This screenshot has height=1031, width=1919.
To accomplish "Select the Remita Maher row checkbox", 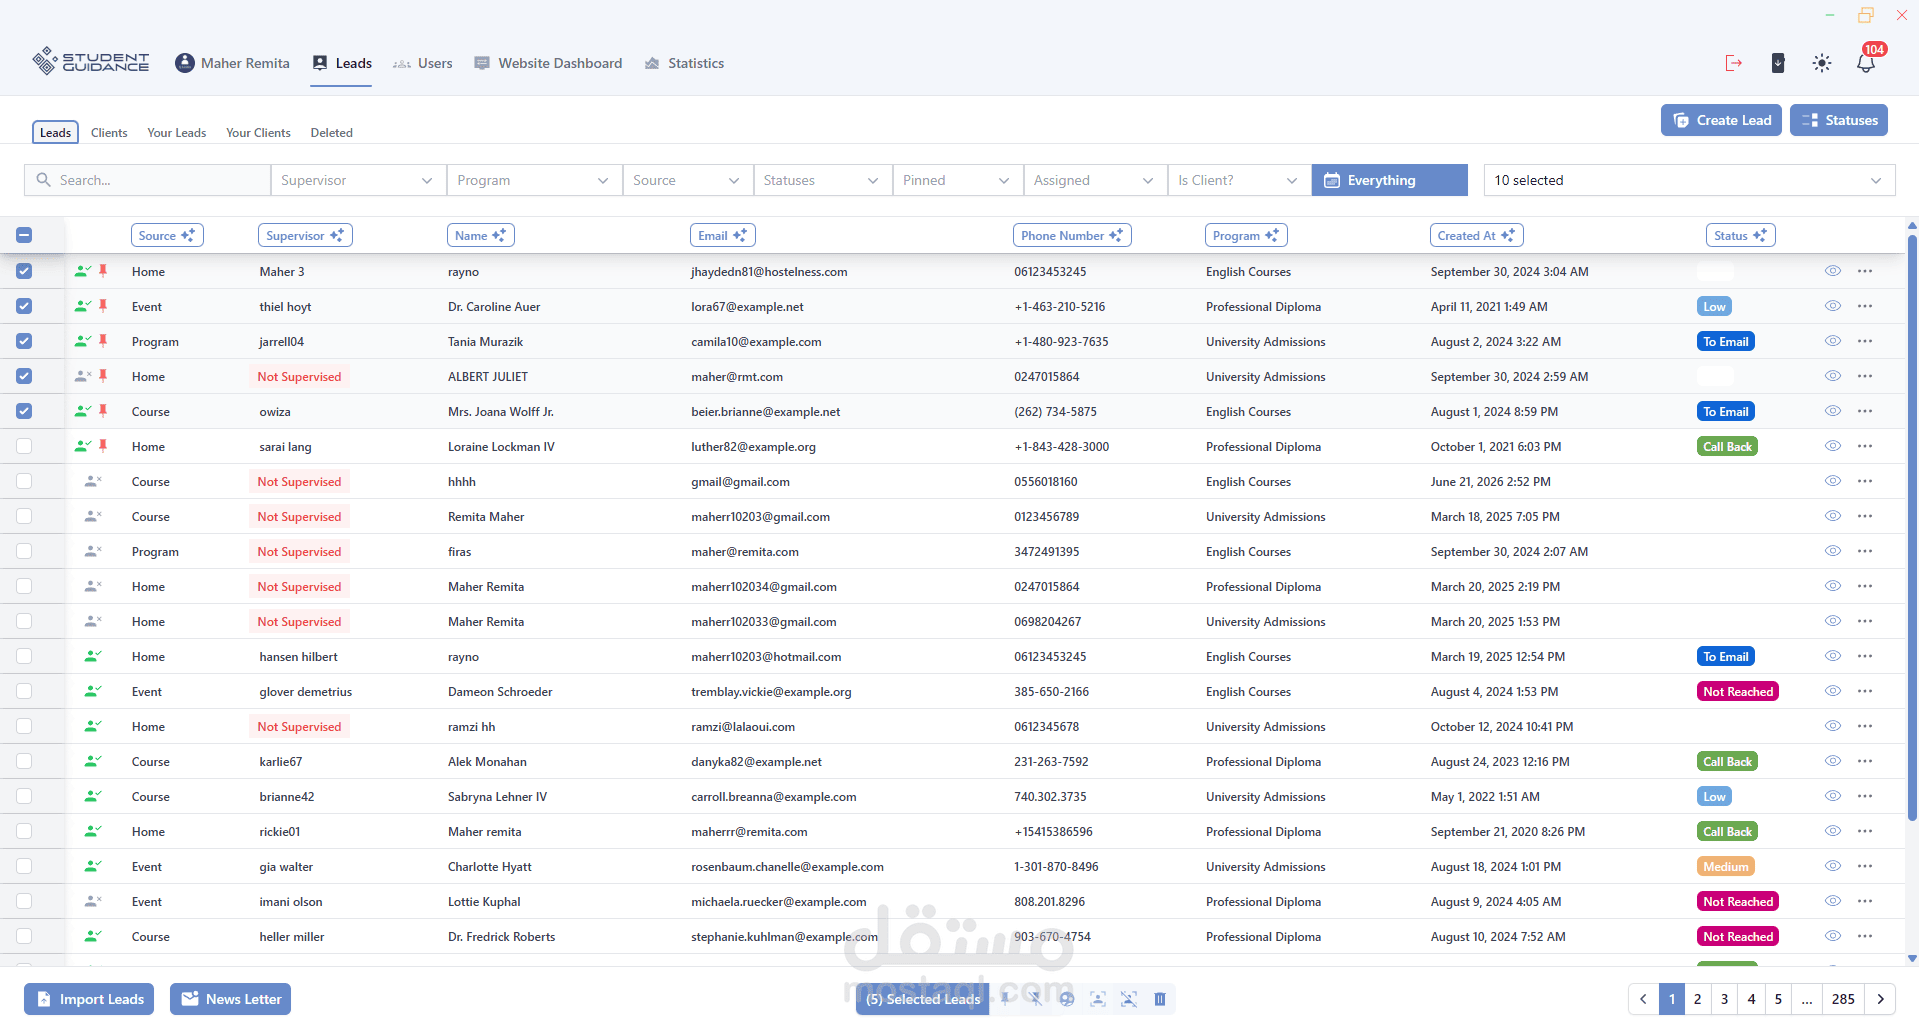I will point(24,516).
